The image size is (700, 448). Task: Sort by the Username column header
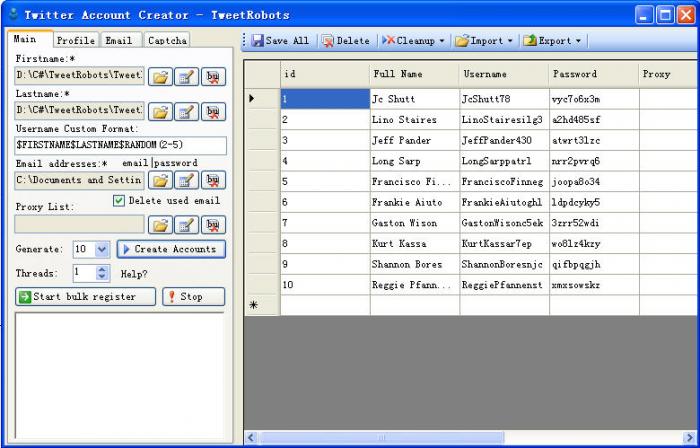[504, 74]
